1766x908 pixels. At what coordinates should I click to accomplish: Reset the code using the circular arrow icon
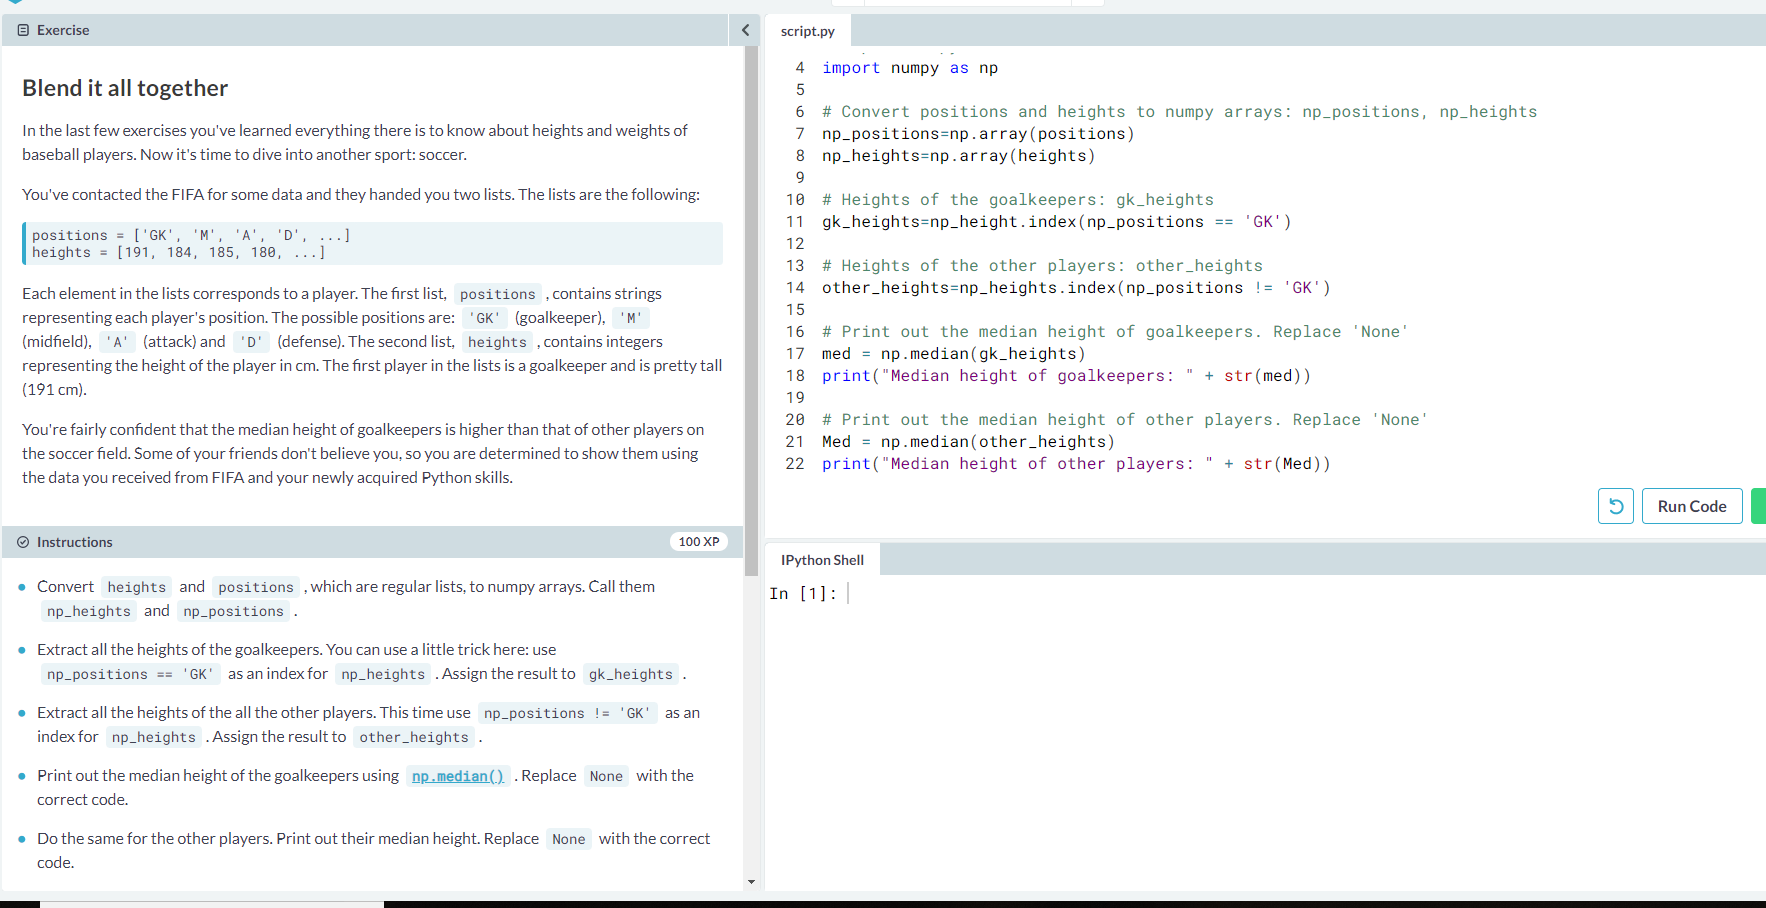(x=1615, y=506)
